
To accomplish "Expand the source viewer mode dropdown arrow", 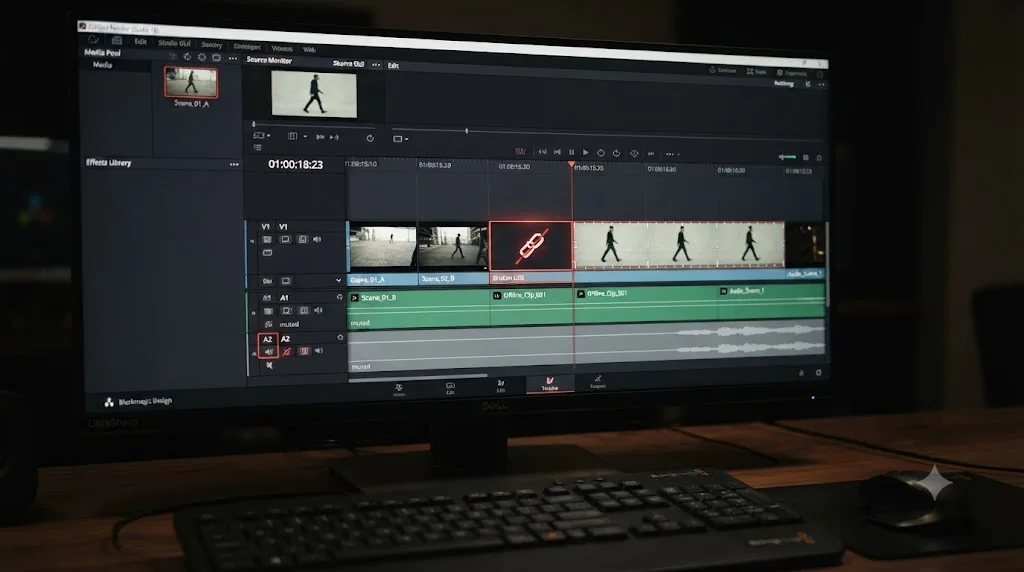I will [268, 136].
